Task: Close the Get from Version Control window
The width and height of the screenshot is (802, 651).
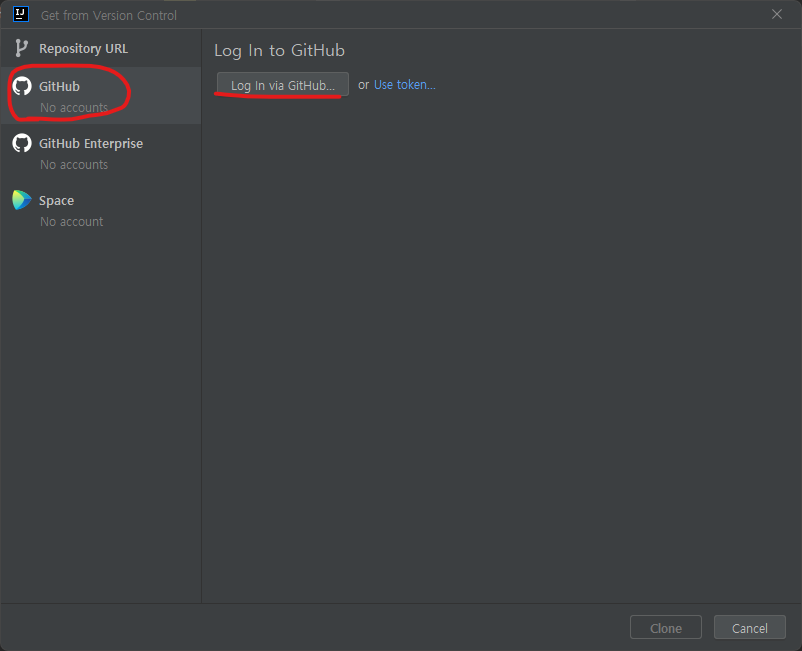Action: [x=776, y=14]
